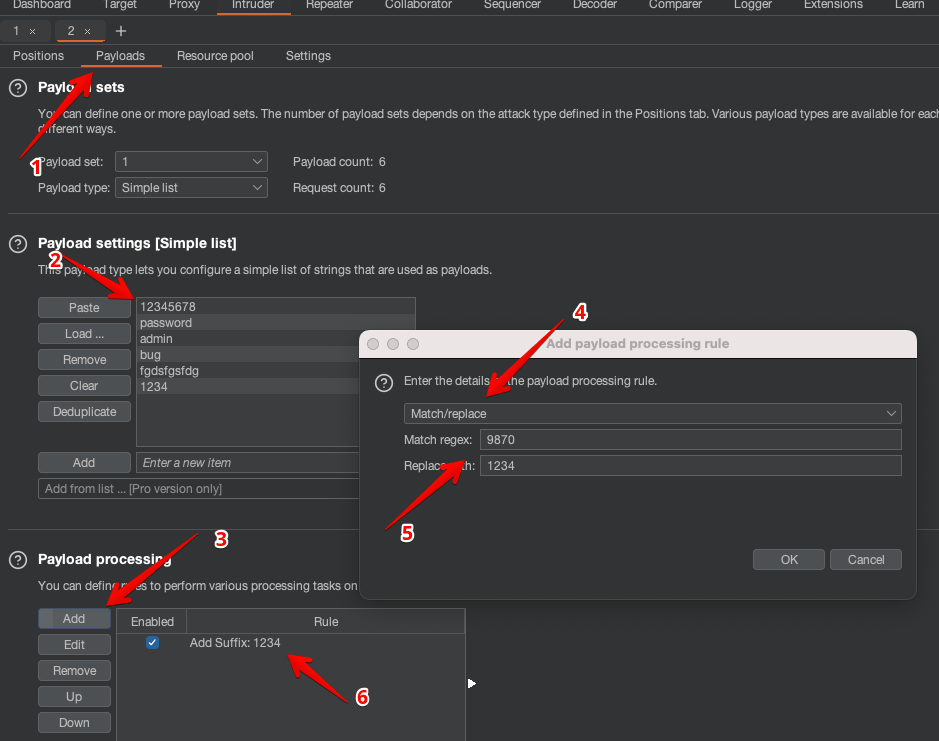Switch to Collaborator tab
The height and width of the screenshot is (741, 939).
coord(418,5)
